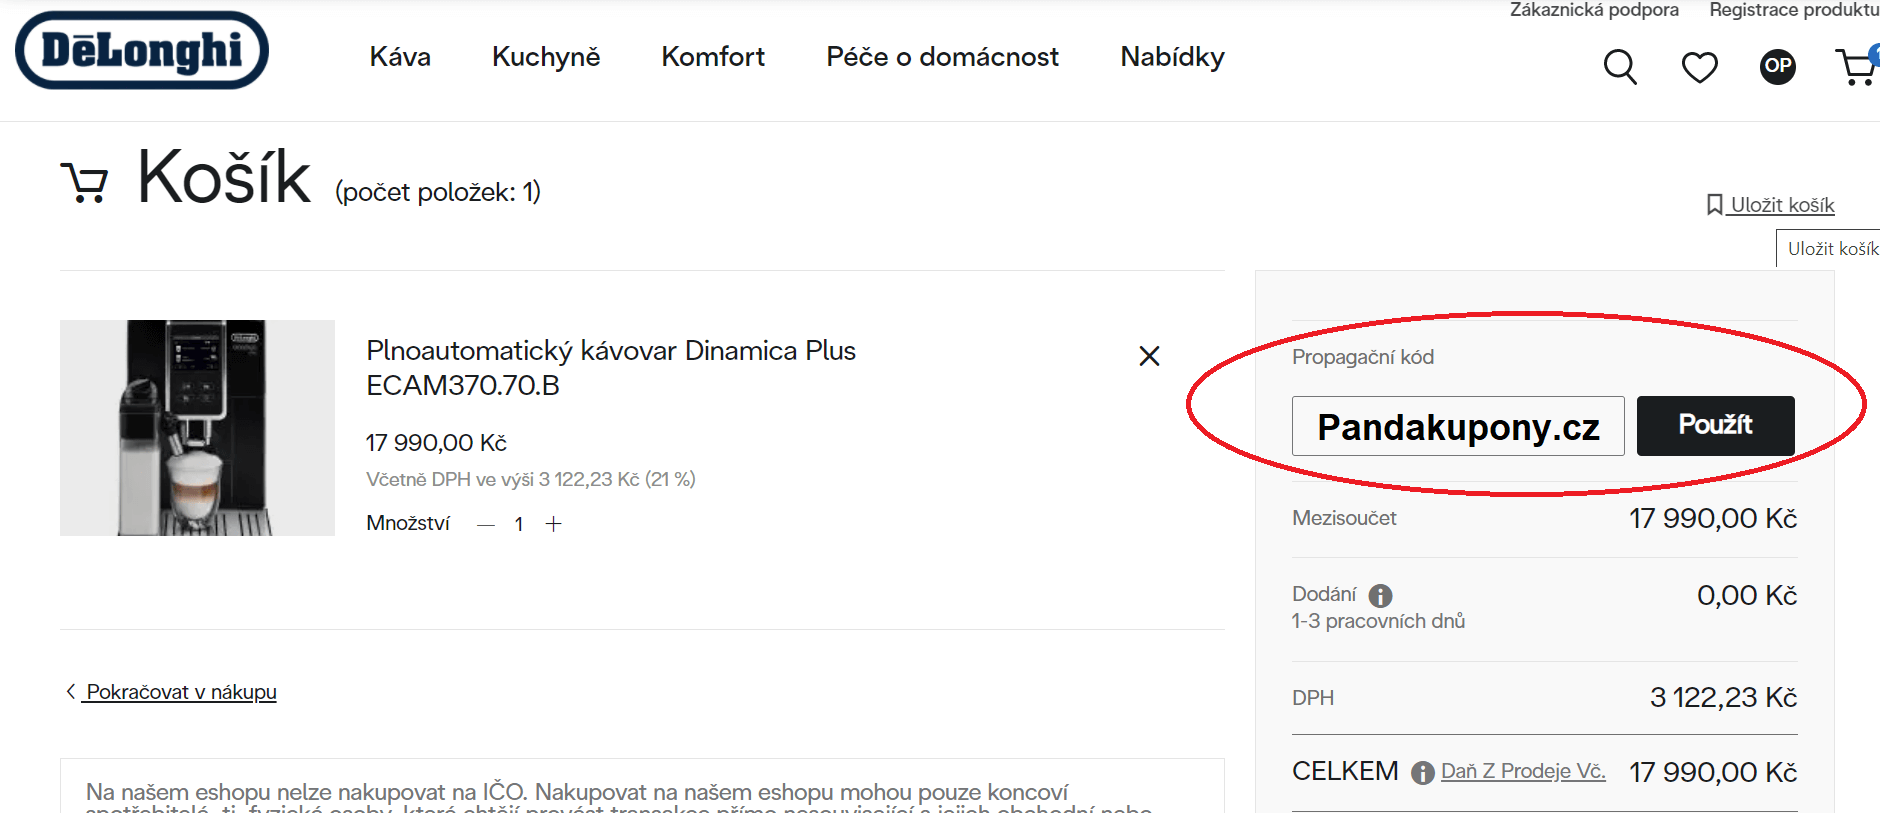Click the Dodání info icon
This screenshot has width=1880, height=813.
pos(1380,596)
